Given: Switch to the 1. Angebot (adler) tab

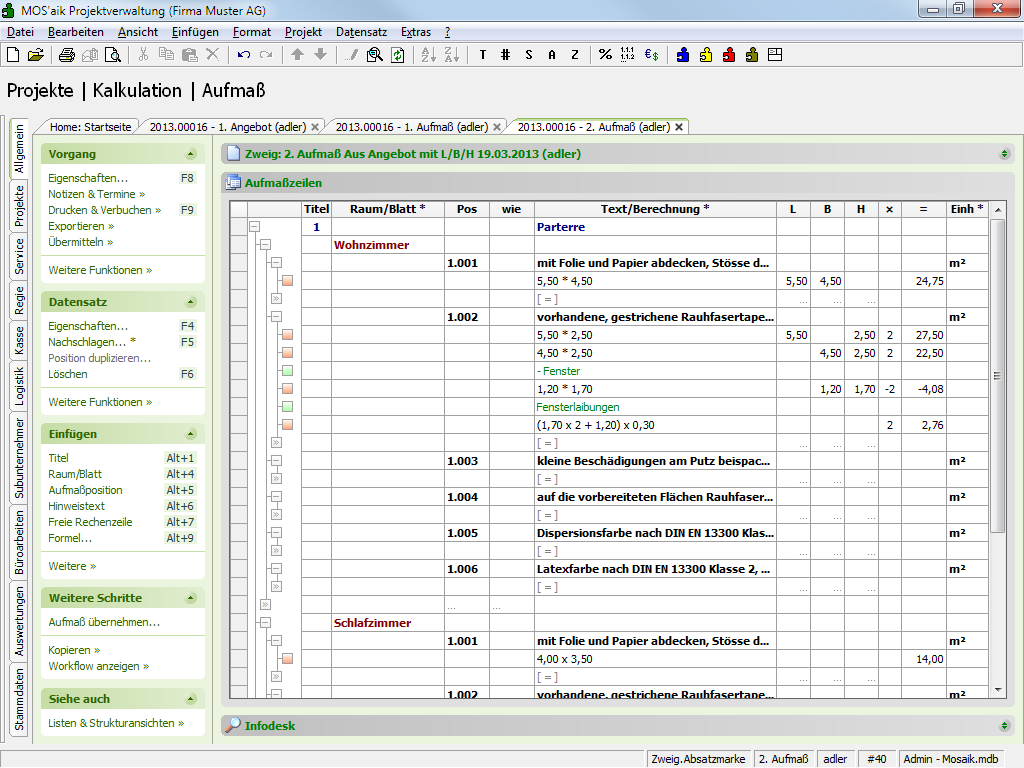Looking at the screenshot, I should [227, 127].
